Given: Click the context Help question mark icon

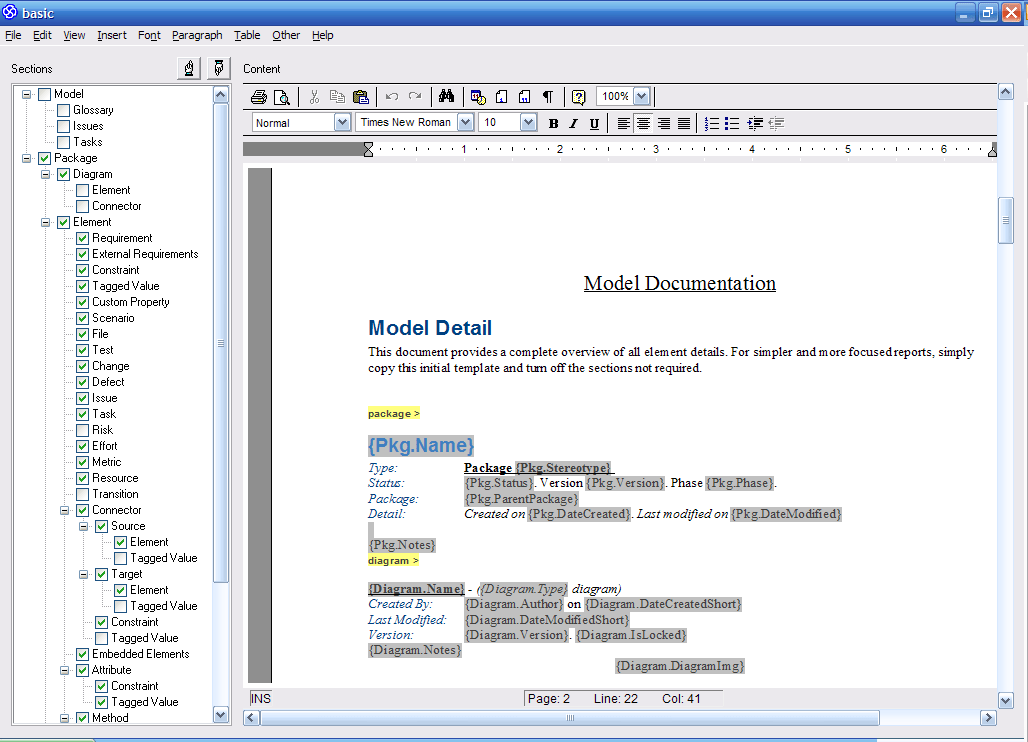Looking at the screenshot, I should pos(578,96).
